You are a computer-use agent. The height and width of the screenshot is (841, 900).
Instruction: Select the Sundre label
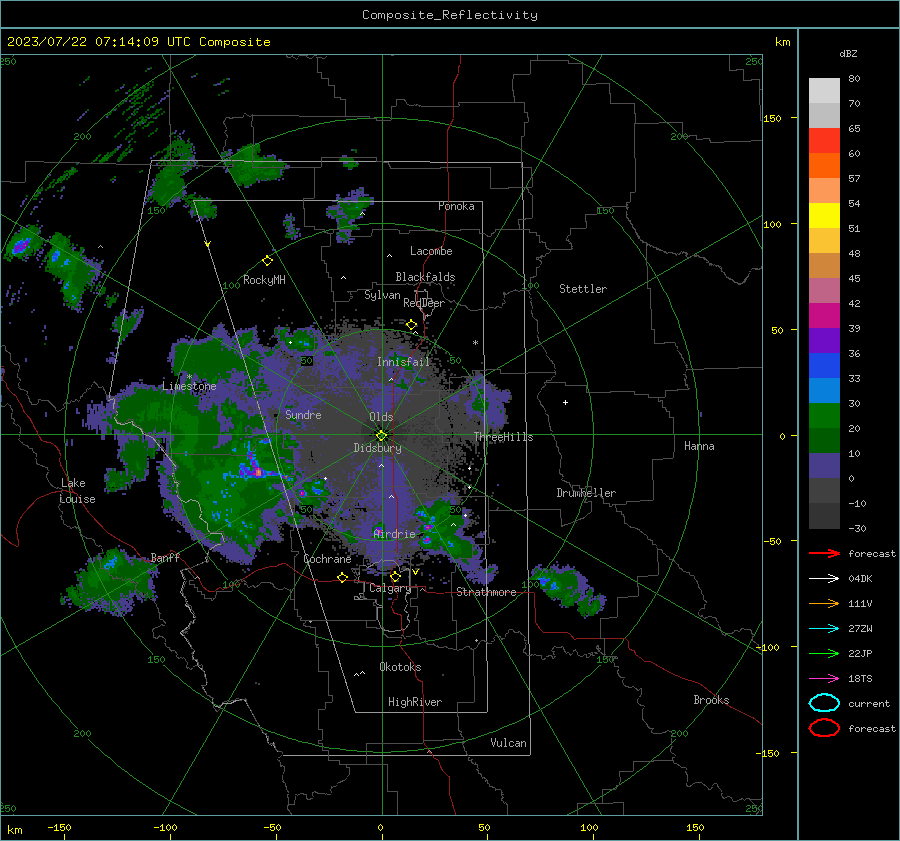(303, 414)
